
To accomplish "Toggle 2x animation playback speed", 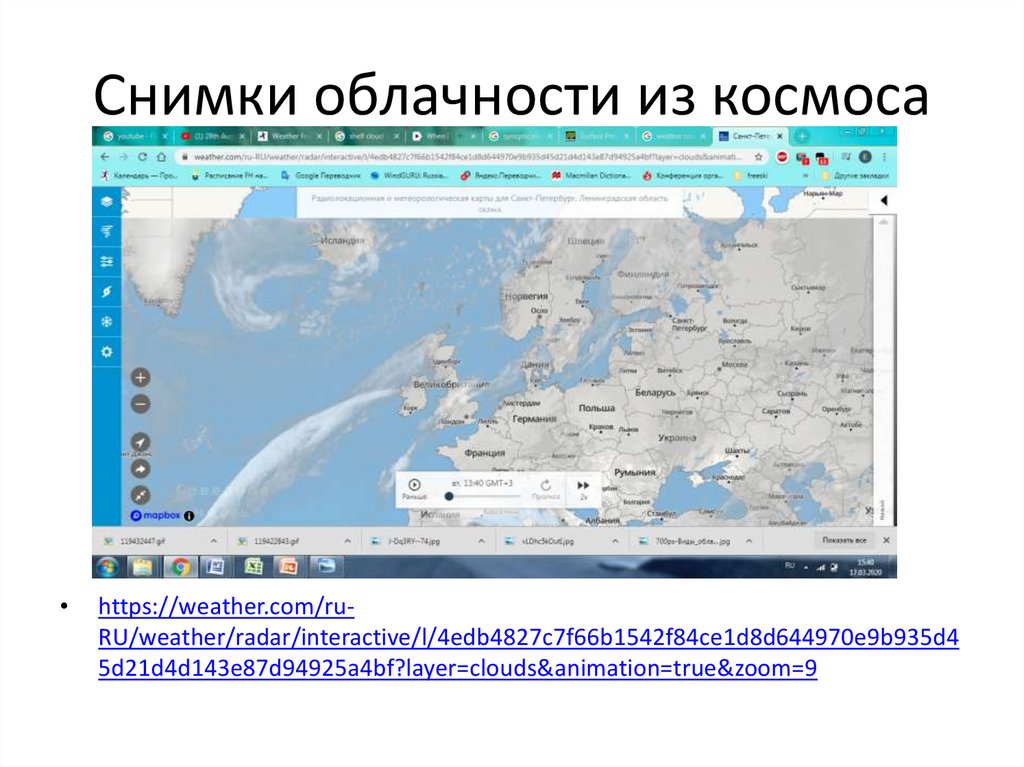I will click(x=583, y=489).
